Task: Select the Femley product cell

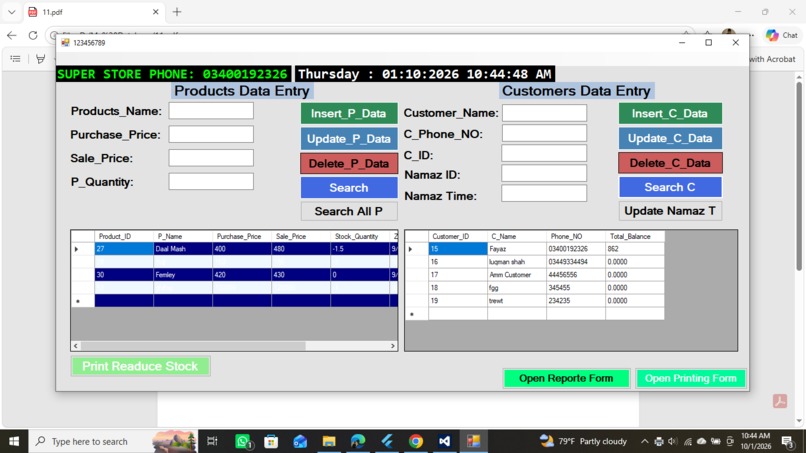Action: [182, 275]
